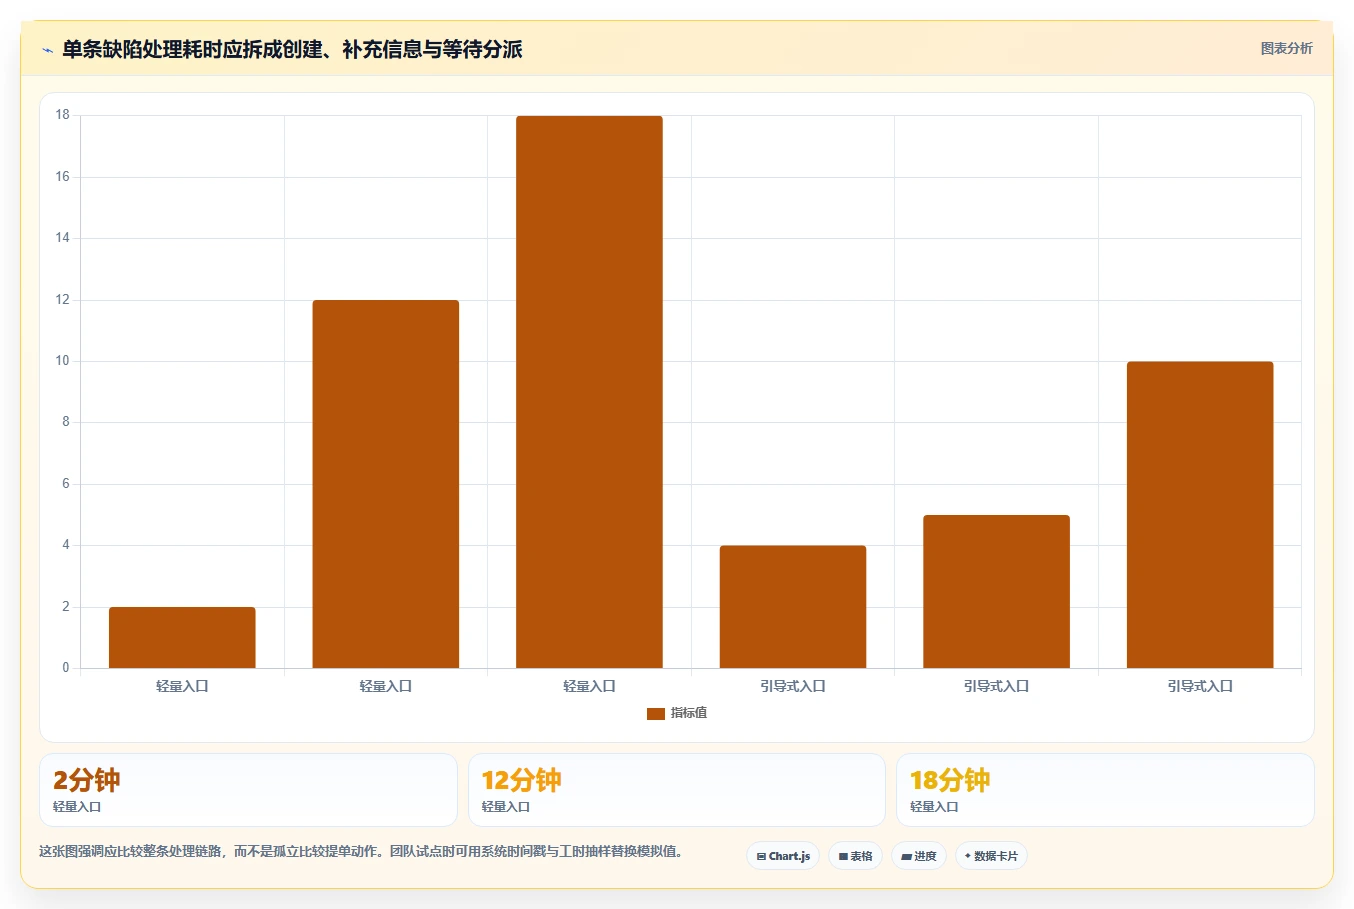The height and width of the screenshot is (909, 1354).
Task: Click the 图表分析 label in header
Action: pyautogui.click(x=1286, y=48)
